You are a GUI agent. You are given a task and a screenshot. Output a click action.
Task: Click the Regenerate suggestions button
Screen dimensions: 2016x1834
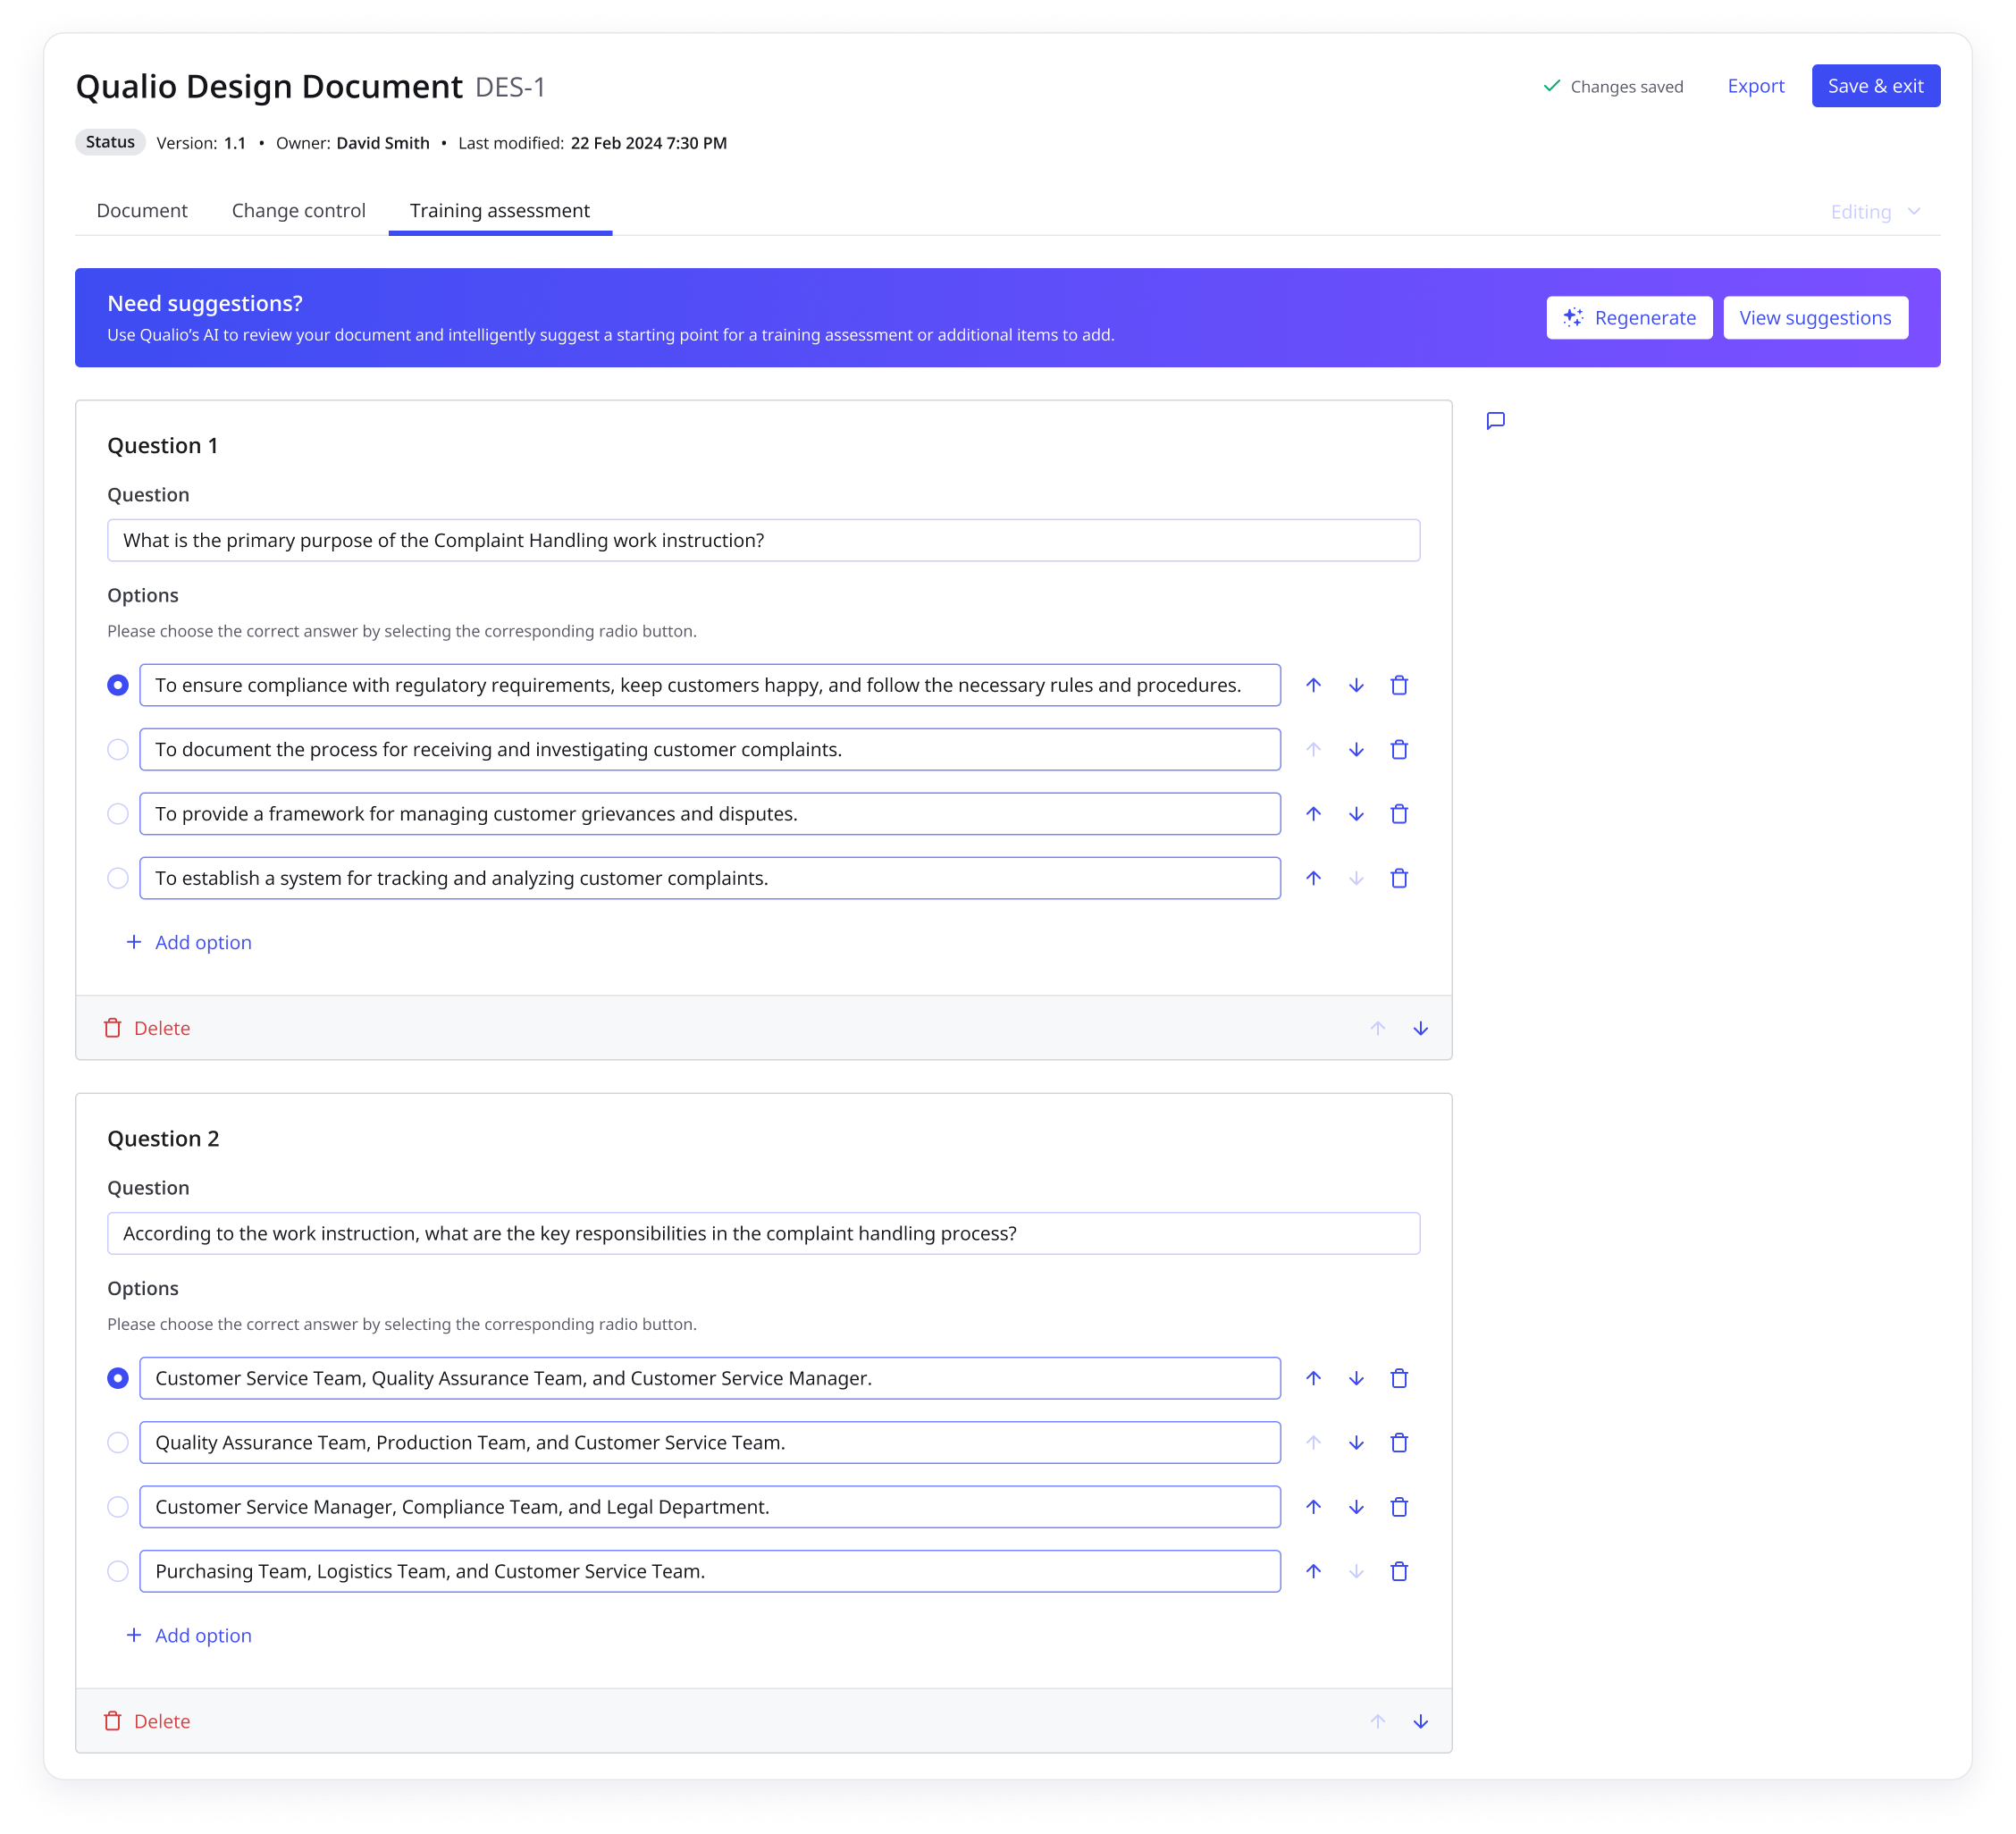click(x=1629, y=317)
